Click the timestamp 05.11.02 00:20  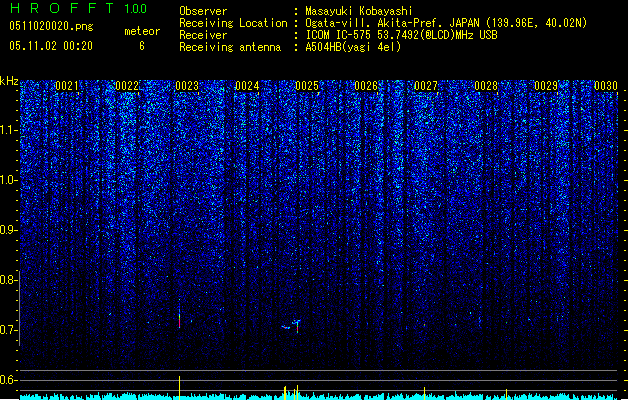tap(51, 46)
